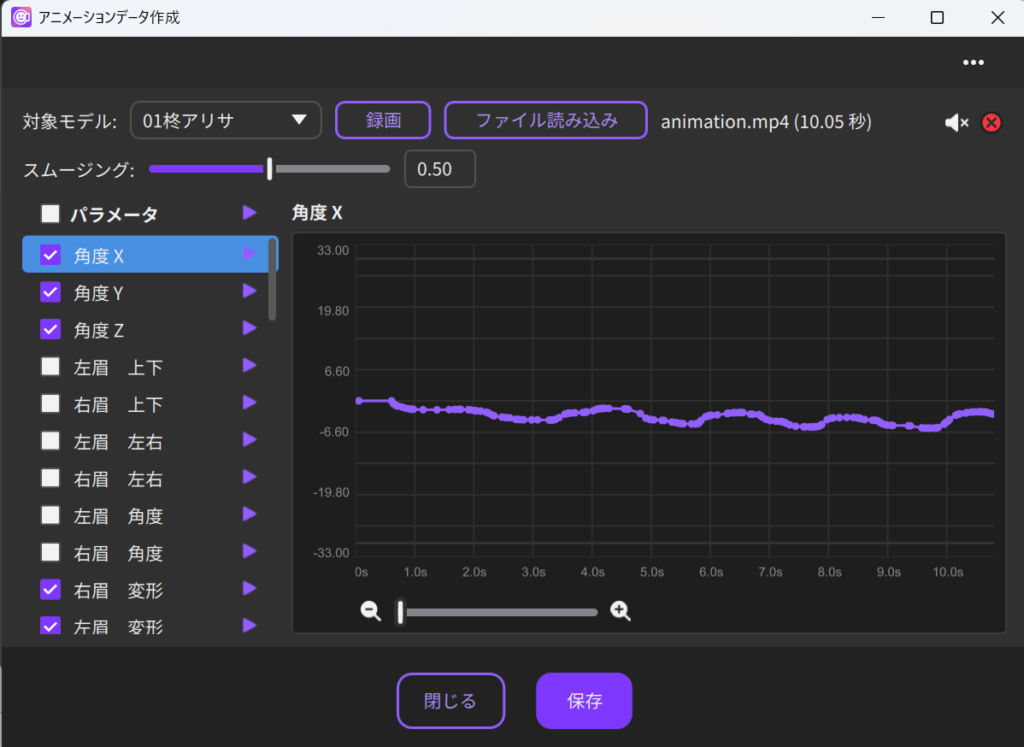1024x747 pixels.
Task: Open the three-dots more options menu
Action: (973, 62)
